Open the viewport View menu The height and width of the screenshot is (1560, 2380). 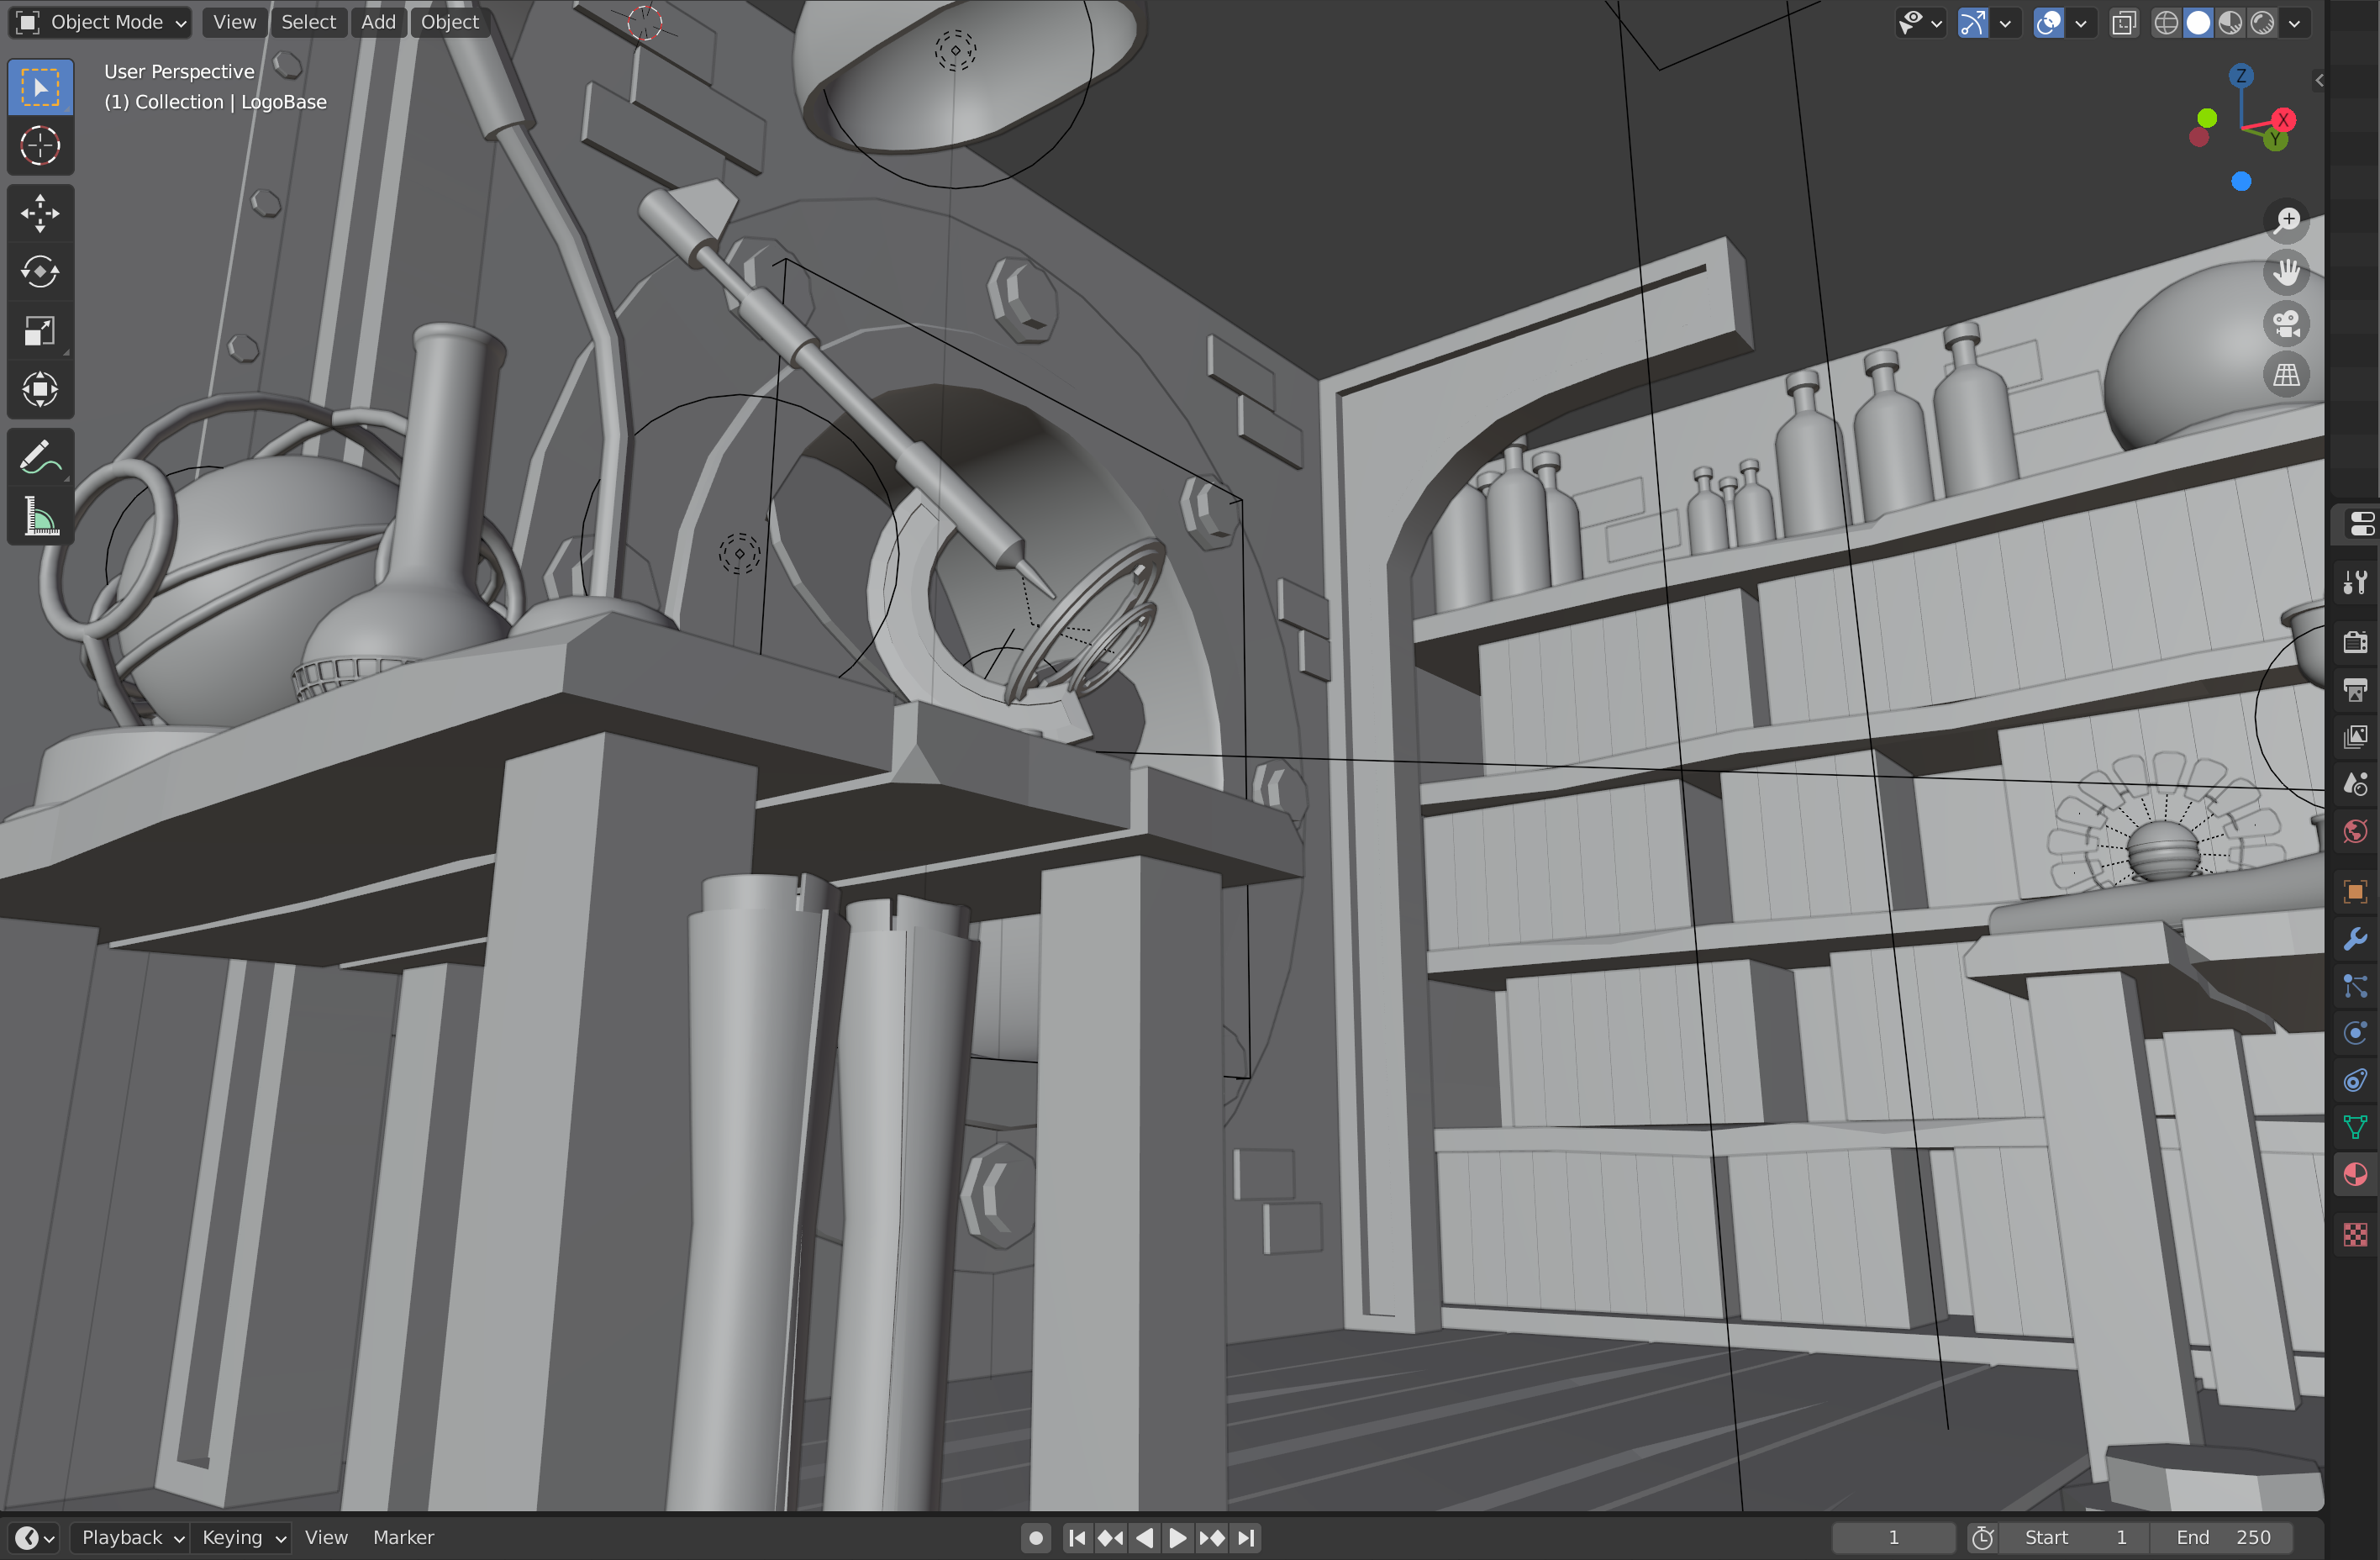point(234,22)
